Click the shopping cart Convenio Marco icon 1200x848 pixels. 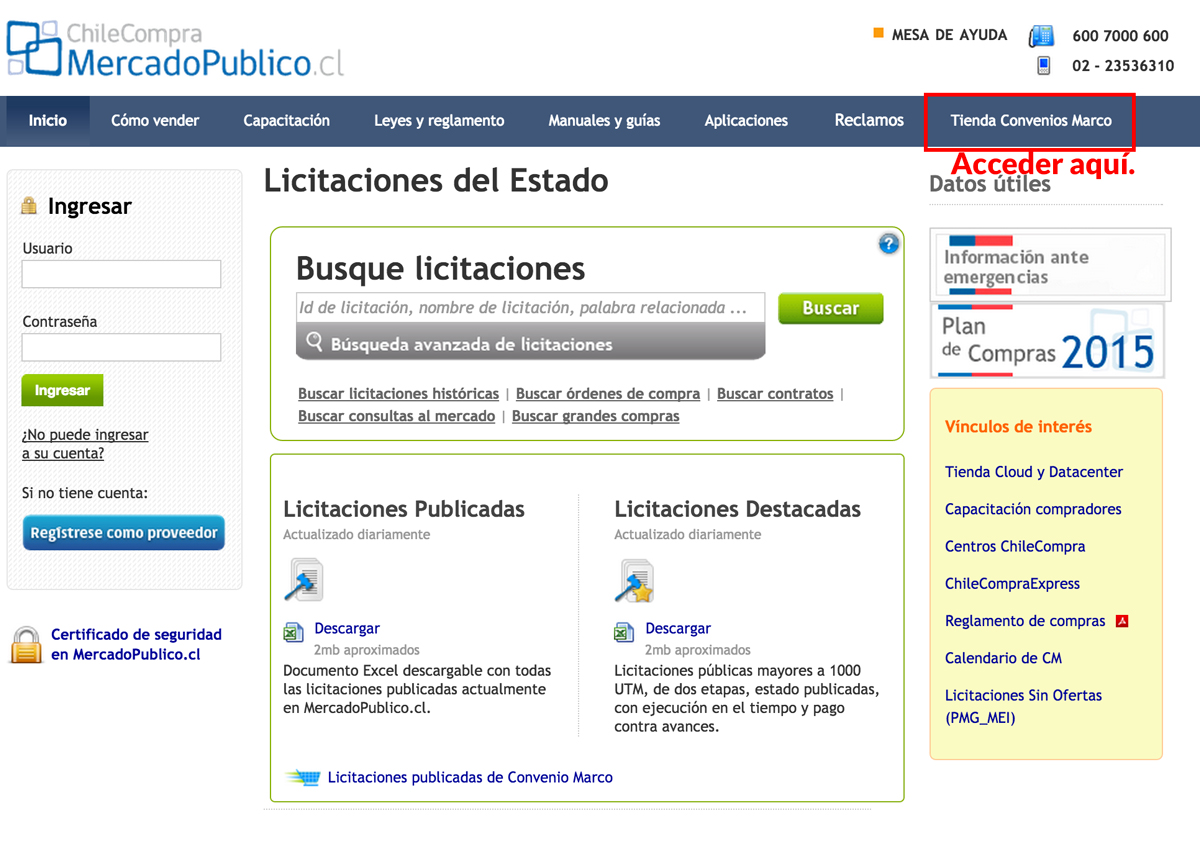[302, 778]
